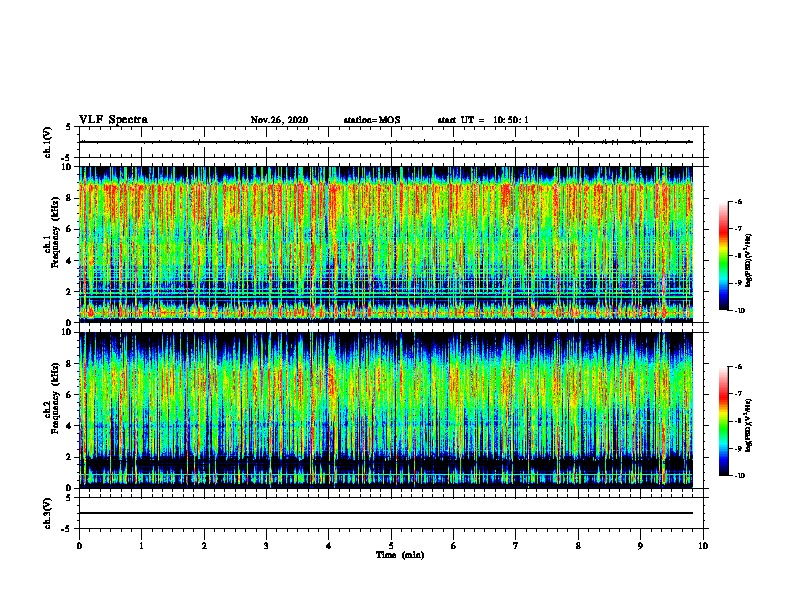Click the "station=MOS" header label
792x612 pixels.
(372, 120)
